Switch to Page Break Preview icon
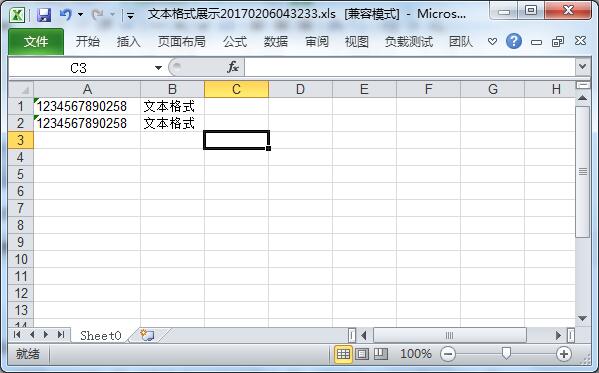The width and height of the screenshot is (599, 373). point(380,354)
